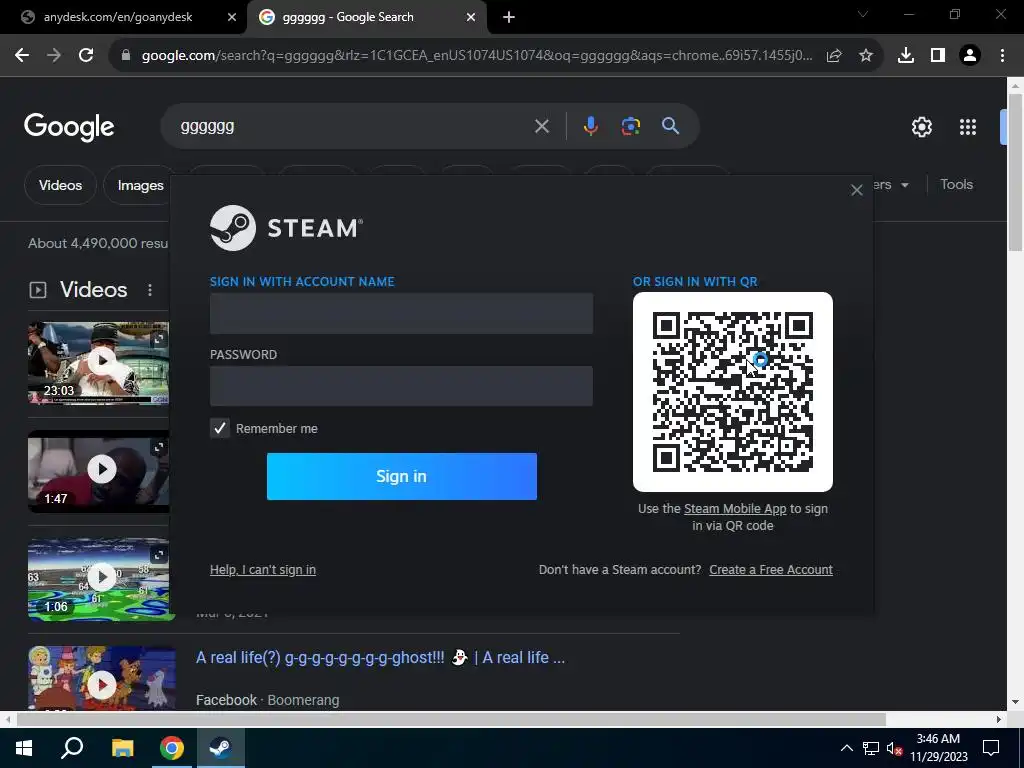Clear the Google search box with X
This screenshot has width=1024, height=768.
tap(541, 126)
